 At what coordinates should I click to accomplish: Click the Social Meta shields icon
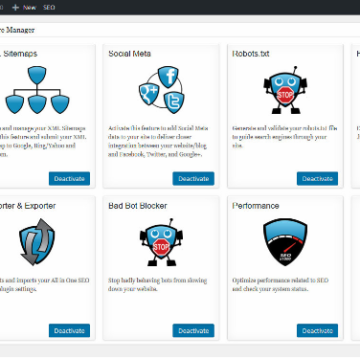[x=162, y=90]
